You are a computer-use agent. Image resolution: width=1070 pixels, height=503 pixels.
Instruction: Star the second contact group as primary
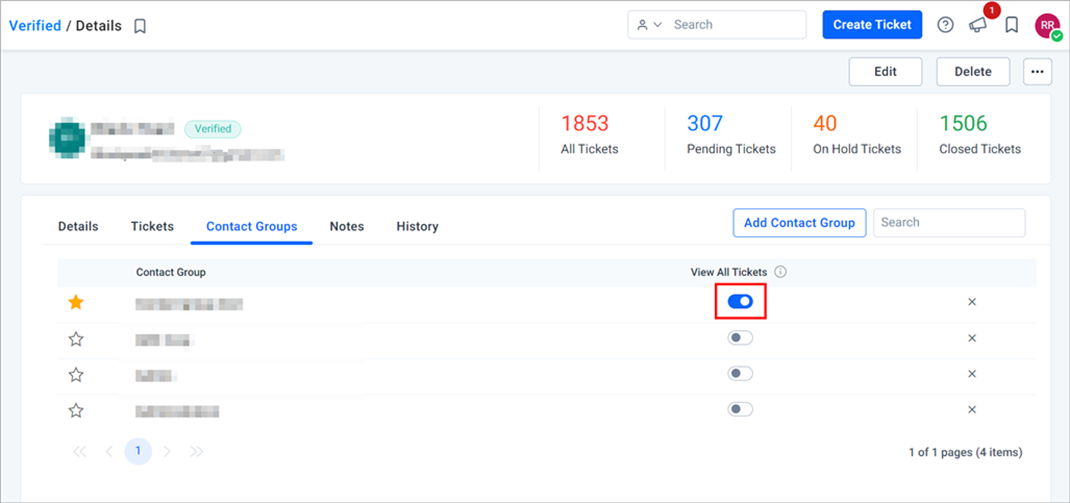pyautogui.click(x=76, y=339)
